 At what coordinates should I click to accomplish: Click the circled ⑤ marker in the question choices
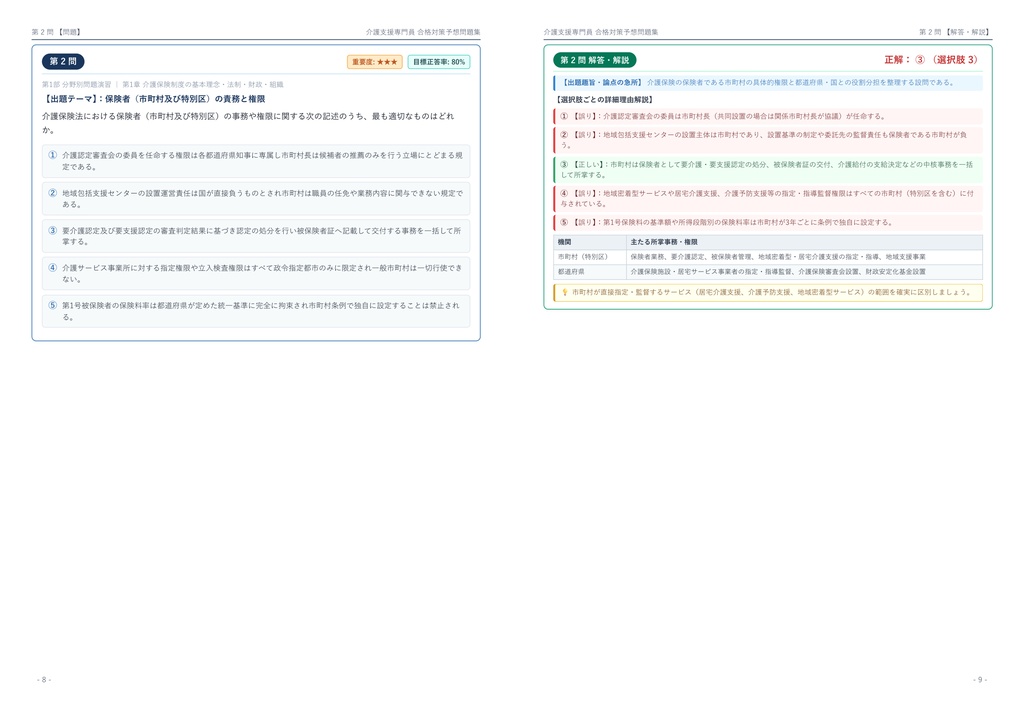click(53, 305)
